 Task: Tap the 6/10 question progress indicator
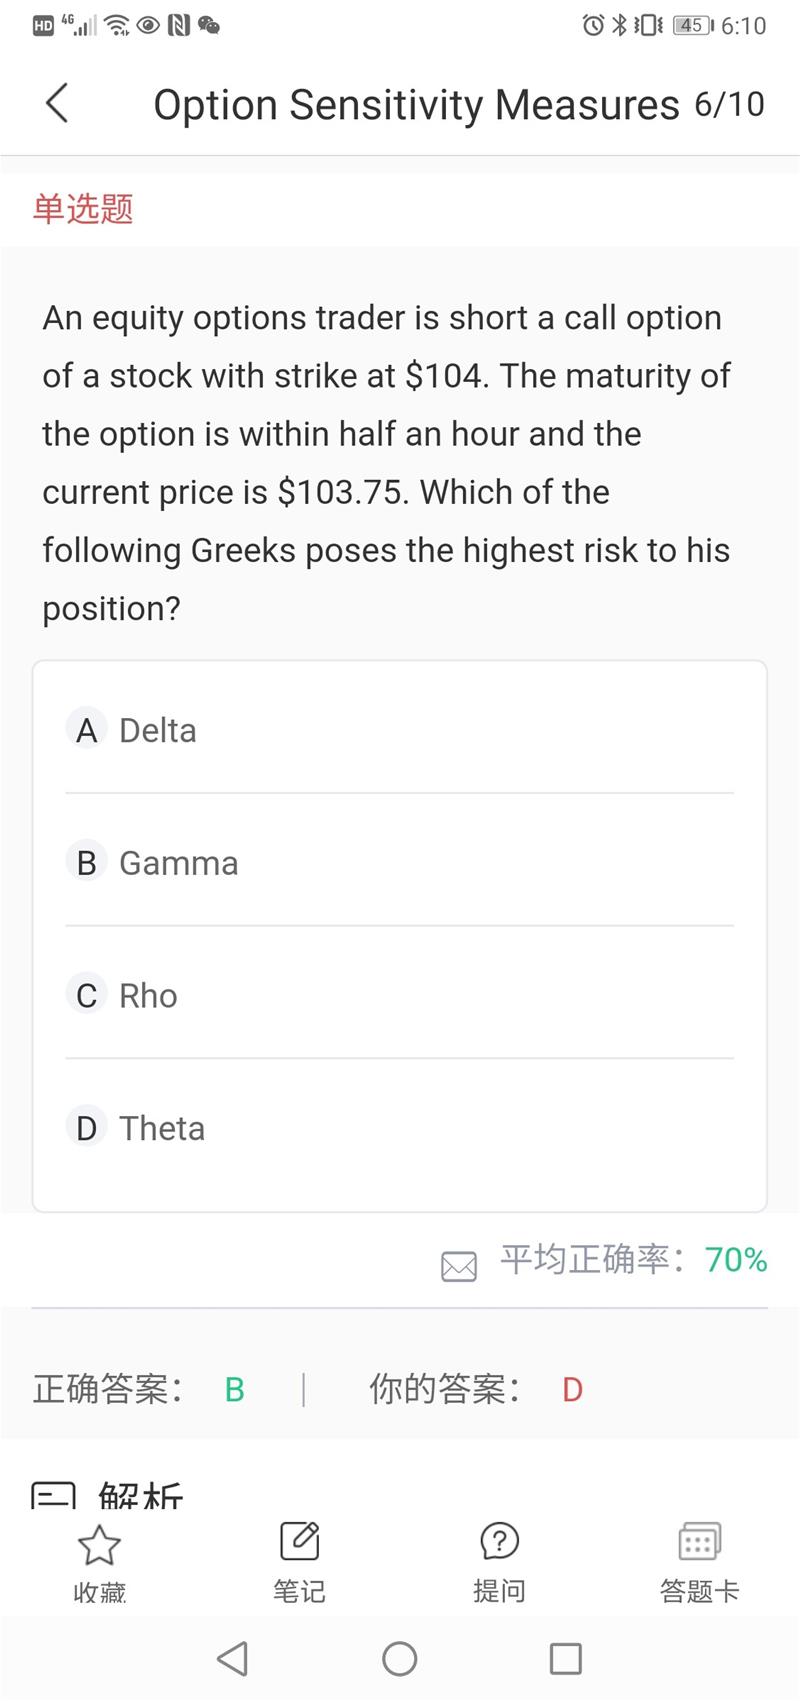click(x=729, y=104)
